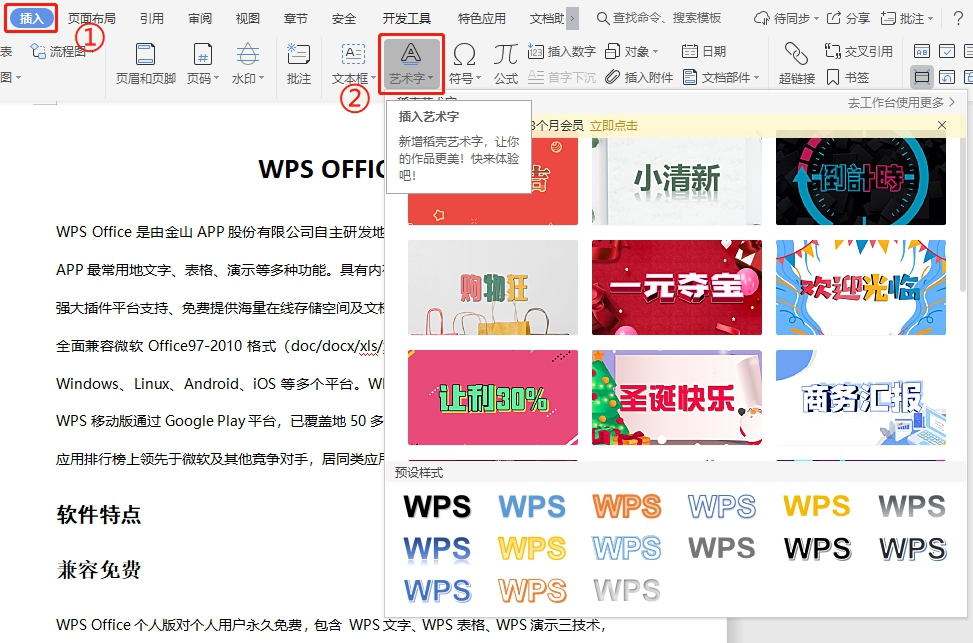Click 插入附件 insert attachment

(639, 77)
